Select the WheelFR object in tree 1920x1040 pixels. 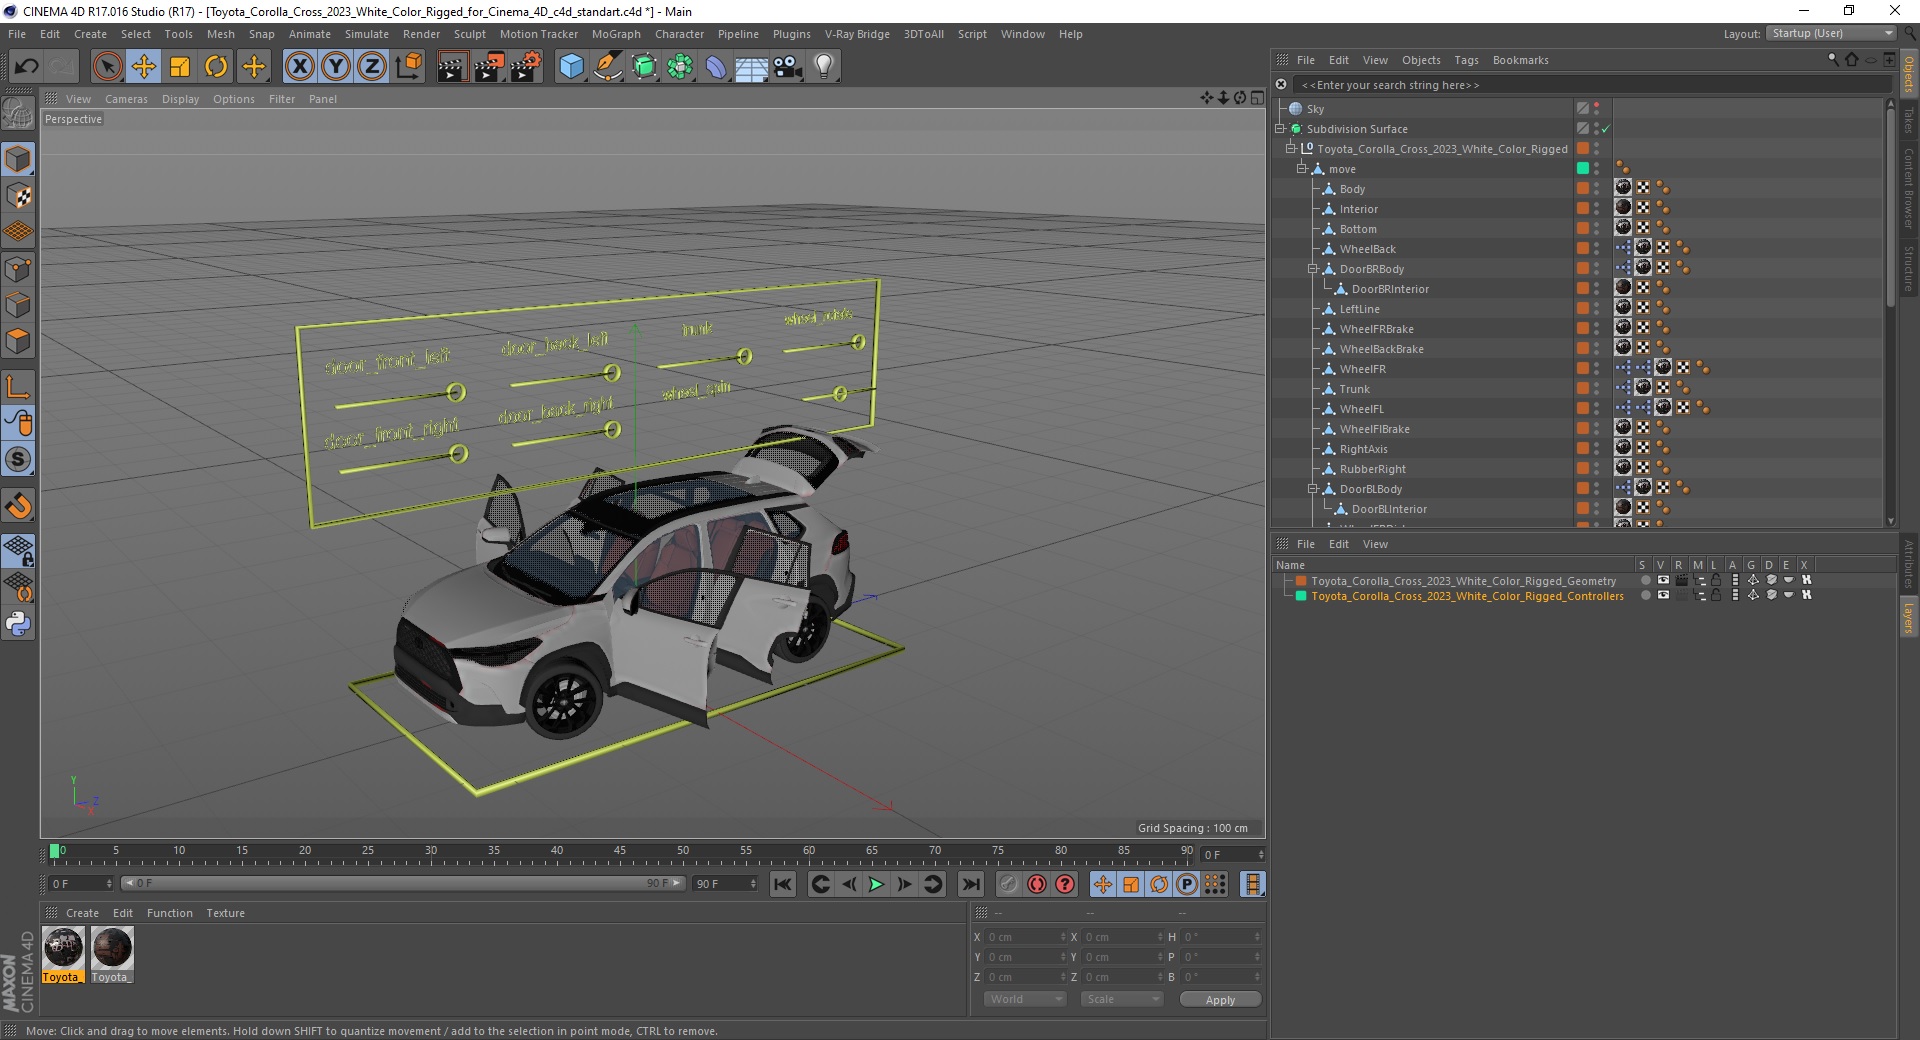click(1362, 369)
